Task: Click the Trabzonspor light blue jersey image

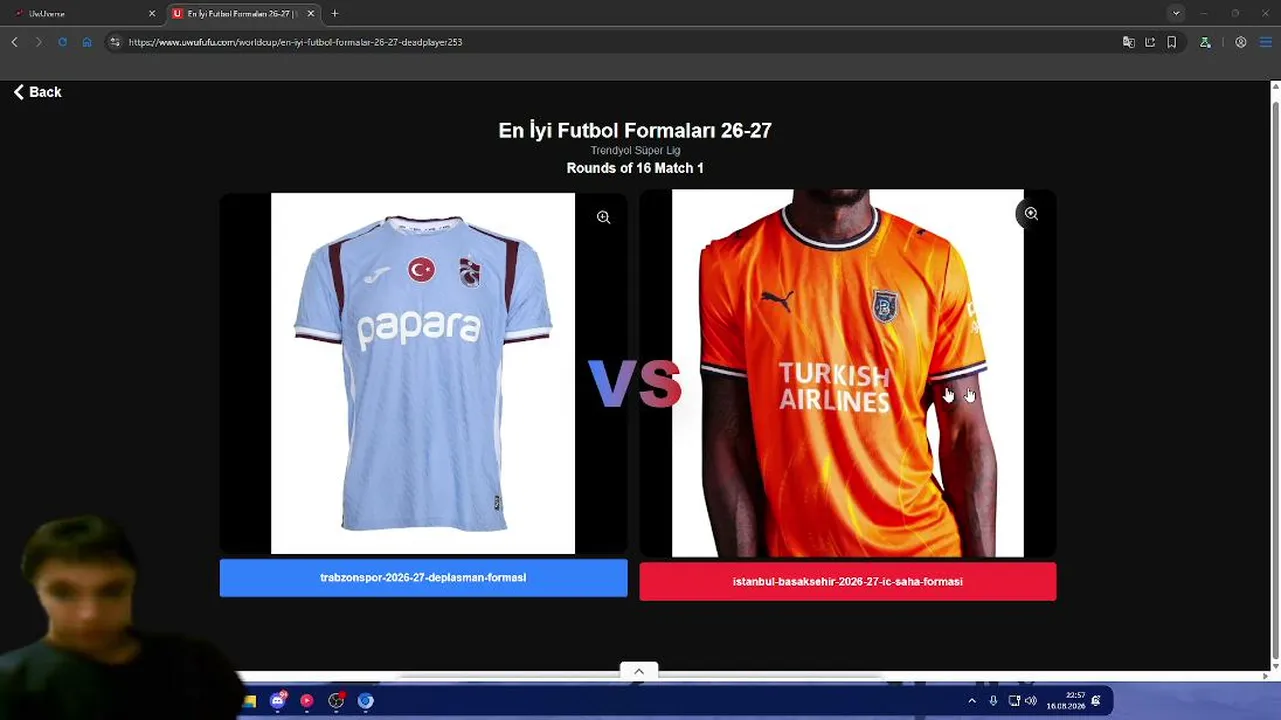Action: [x=423, y=373]
